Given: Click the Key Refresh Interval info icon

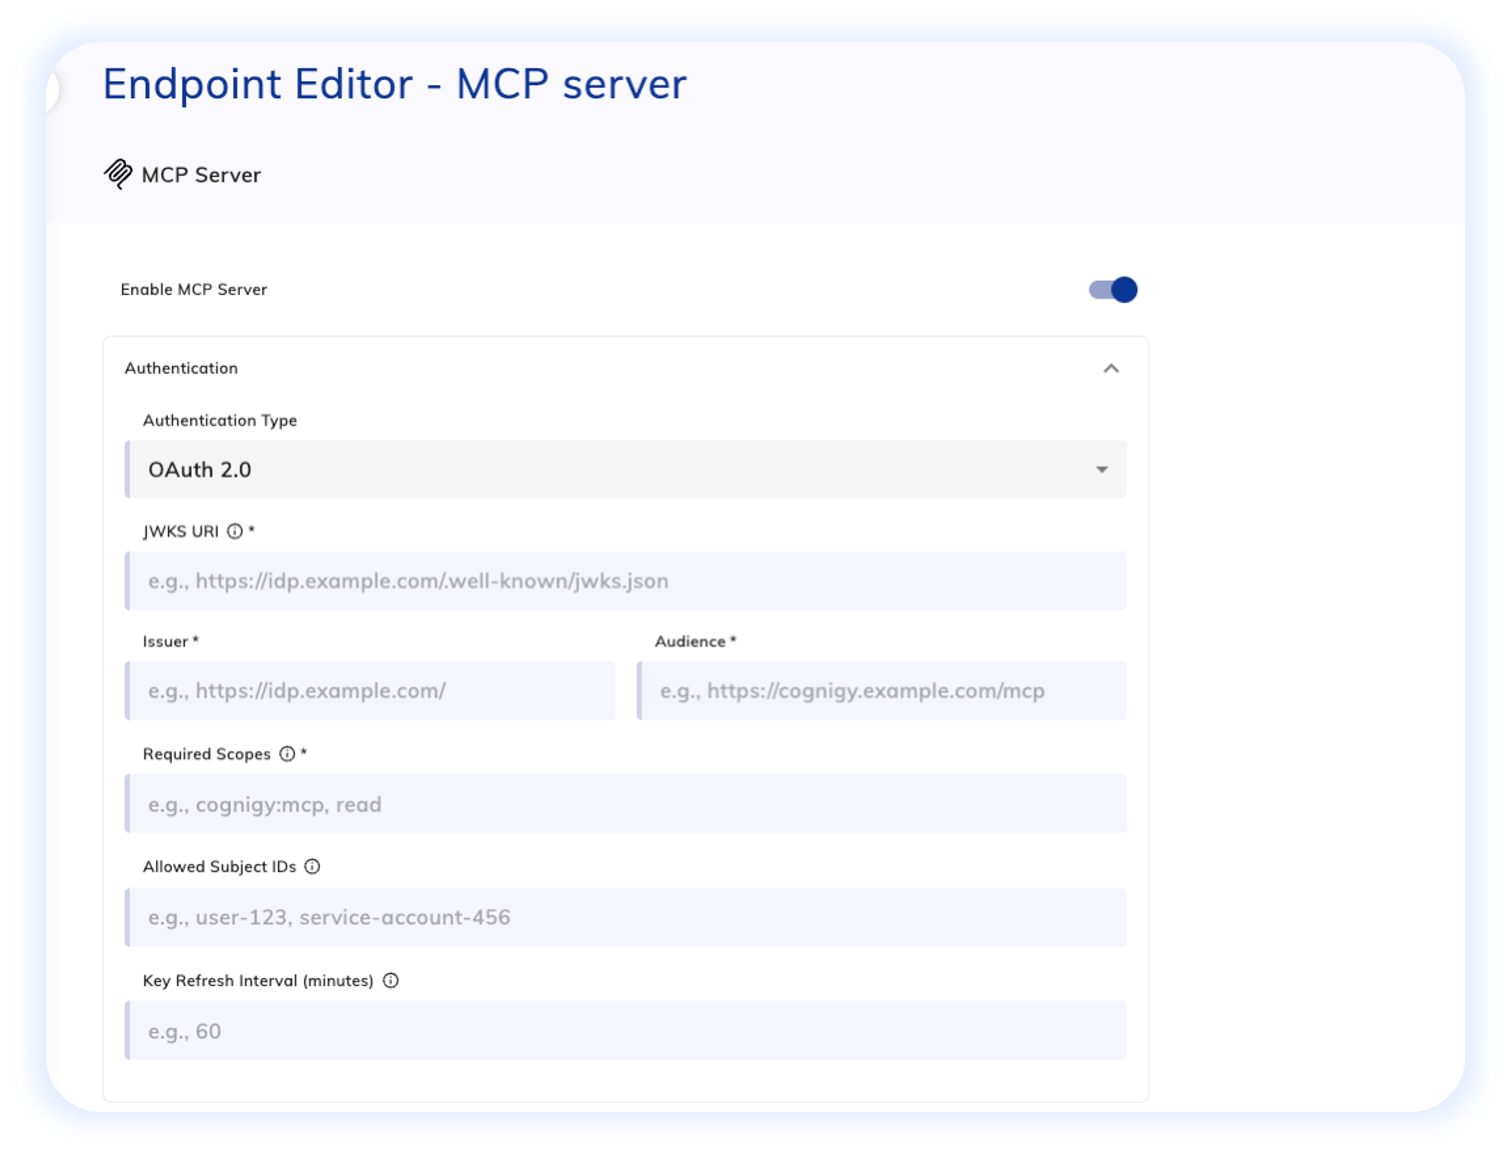Looking at the screenshot, I should click(391, 981).
